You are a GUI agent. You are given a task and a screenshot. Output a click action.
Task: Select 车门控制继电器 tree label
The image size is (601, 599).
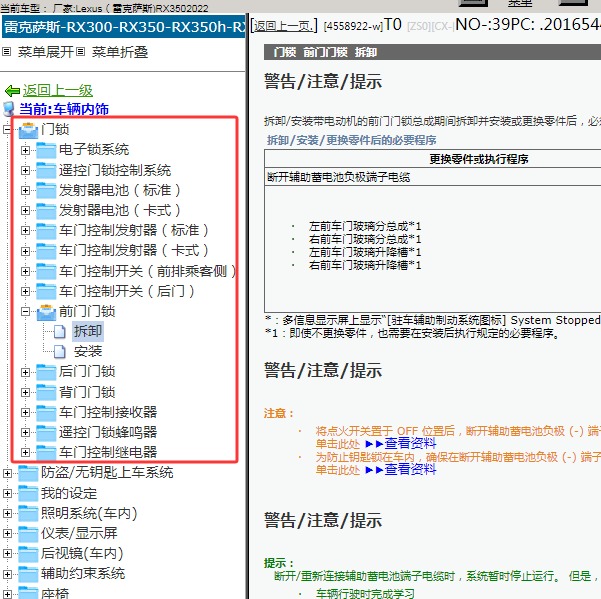point(108,452)
